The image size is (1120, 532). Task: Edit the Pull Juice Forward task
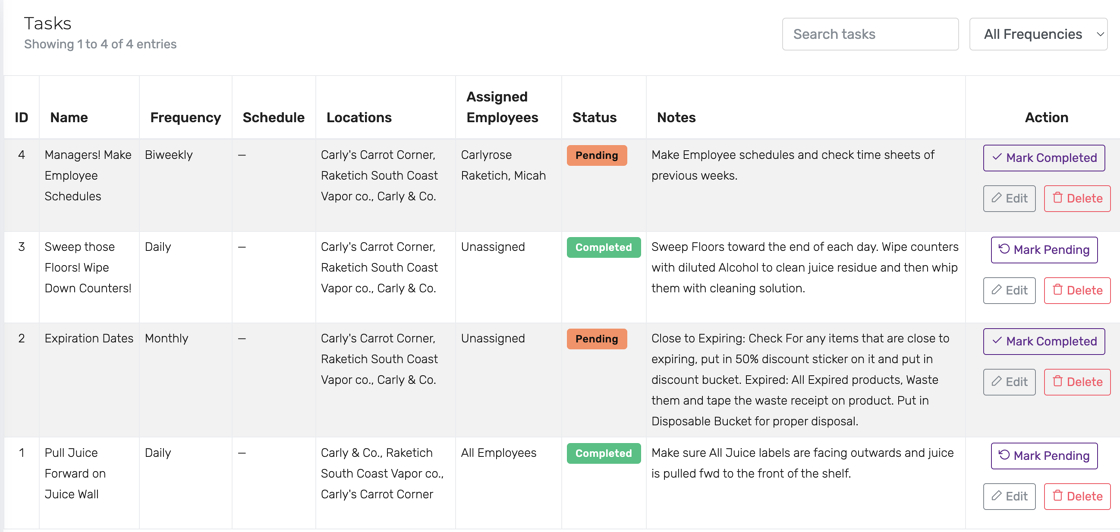click(x=1009, y=496)
